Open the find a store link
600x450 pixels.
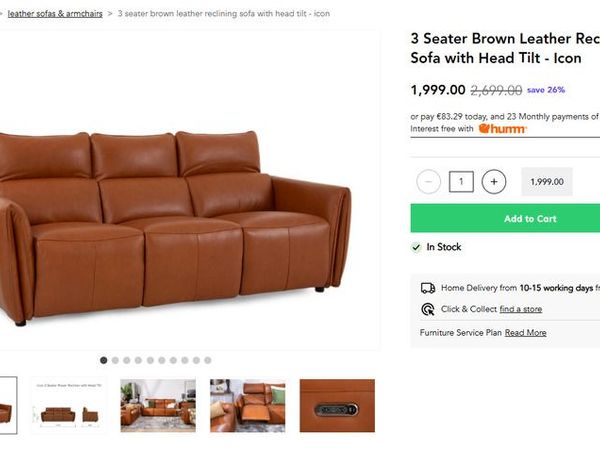click(x=520, y=309)
